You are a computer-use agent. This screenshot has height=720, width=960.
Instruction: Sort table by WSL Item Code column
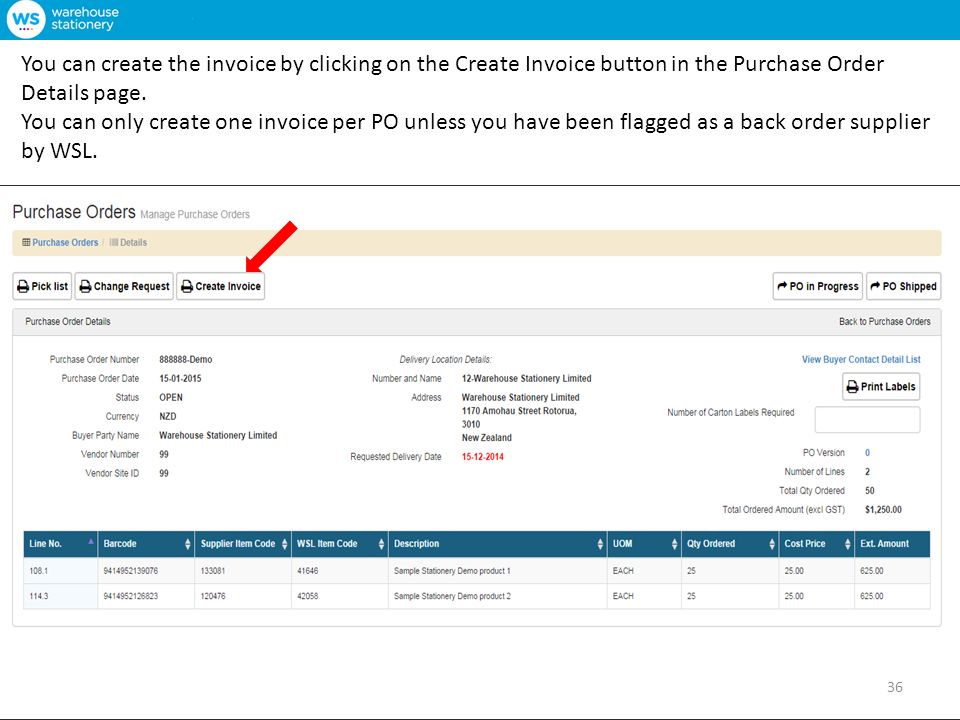340,544
